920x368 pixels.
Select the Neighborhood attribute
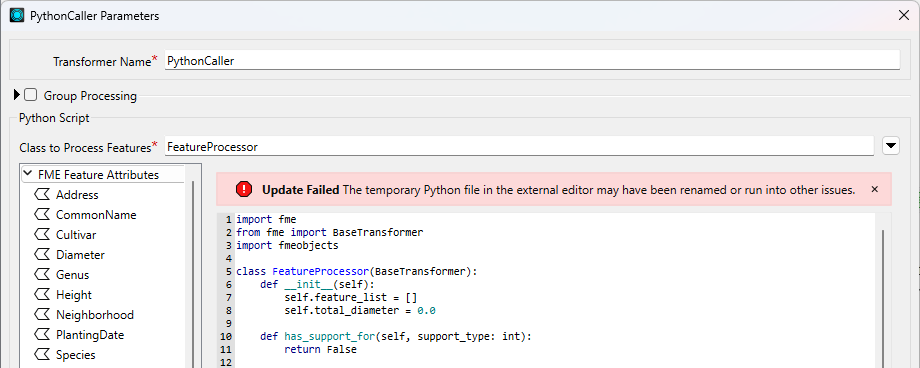[x=95, y=315]
